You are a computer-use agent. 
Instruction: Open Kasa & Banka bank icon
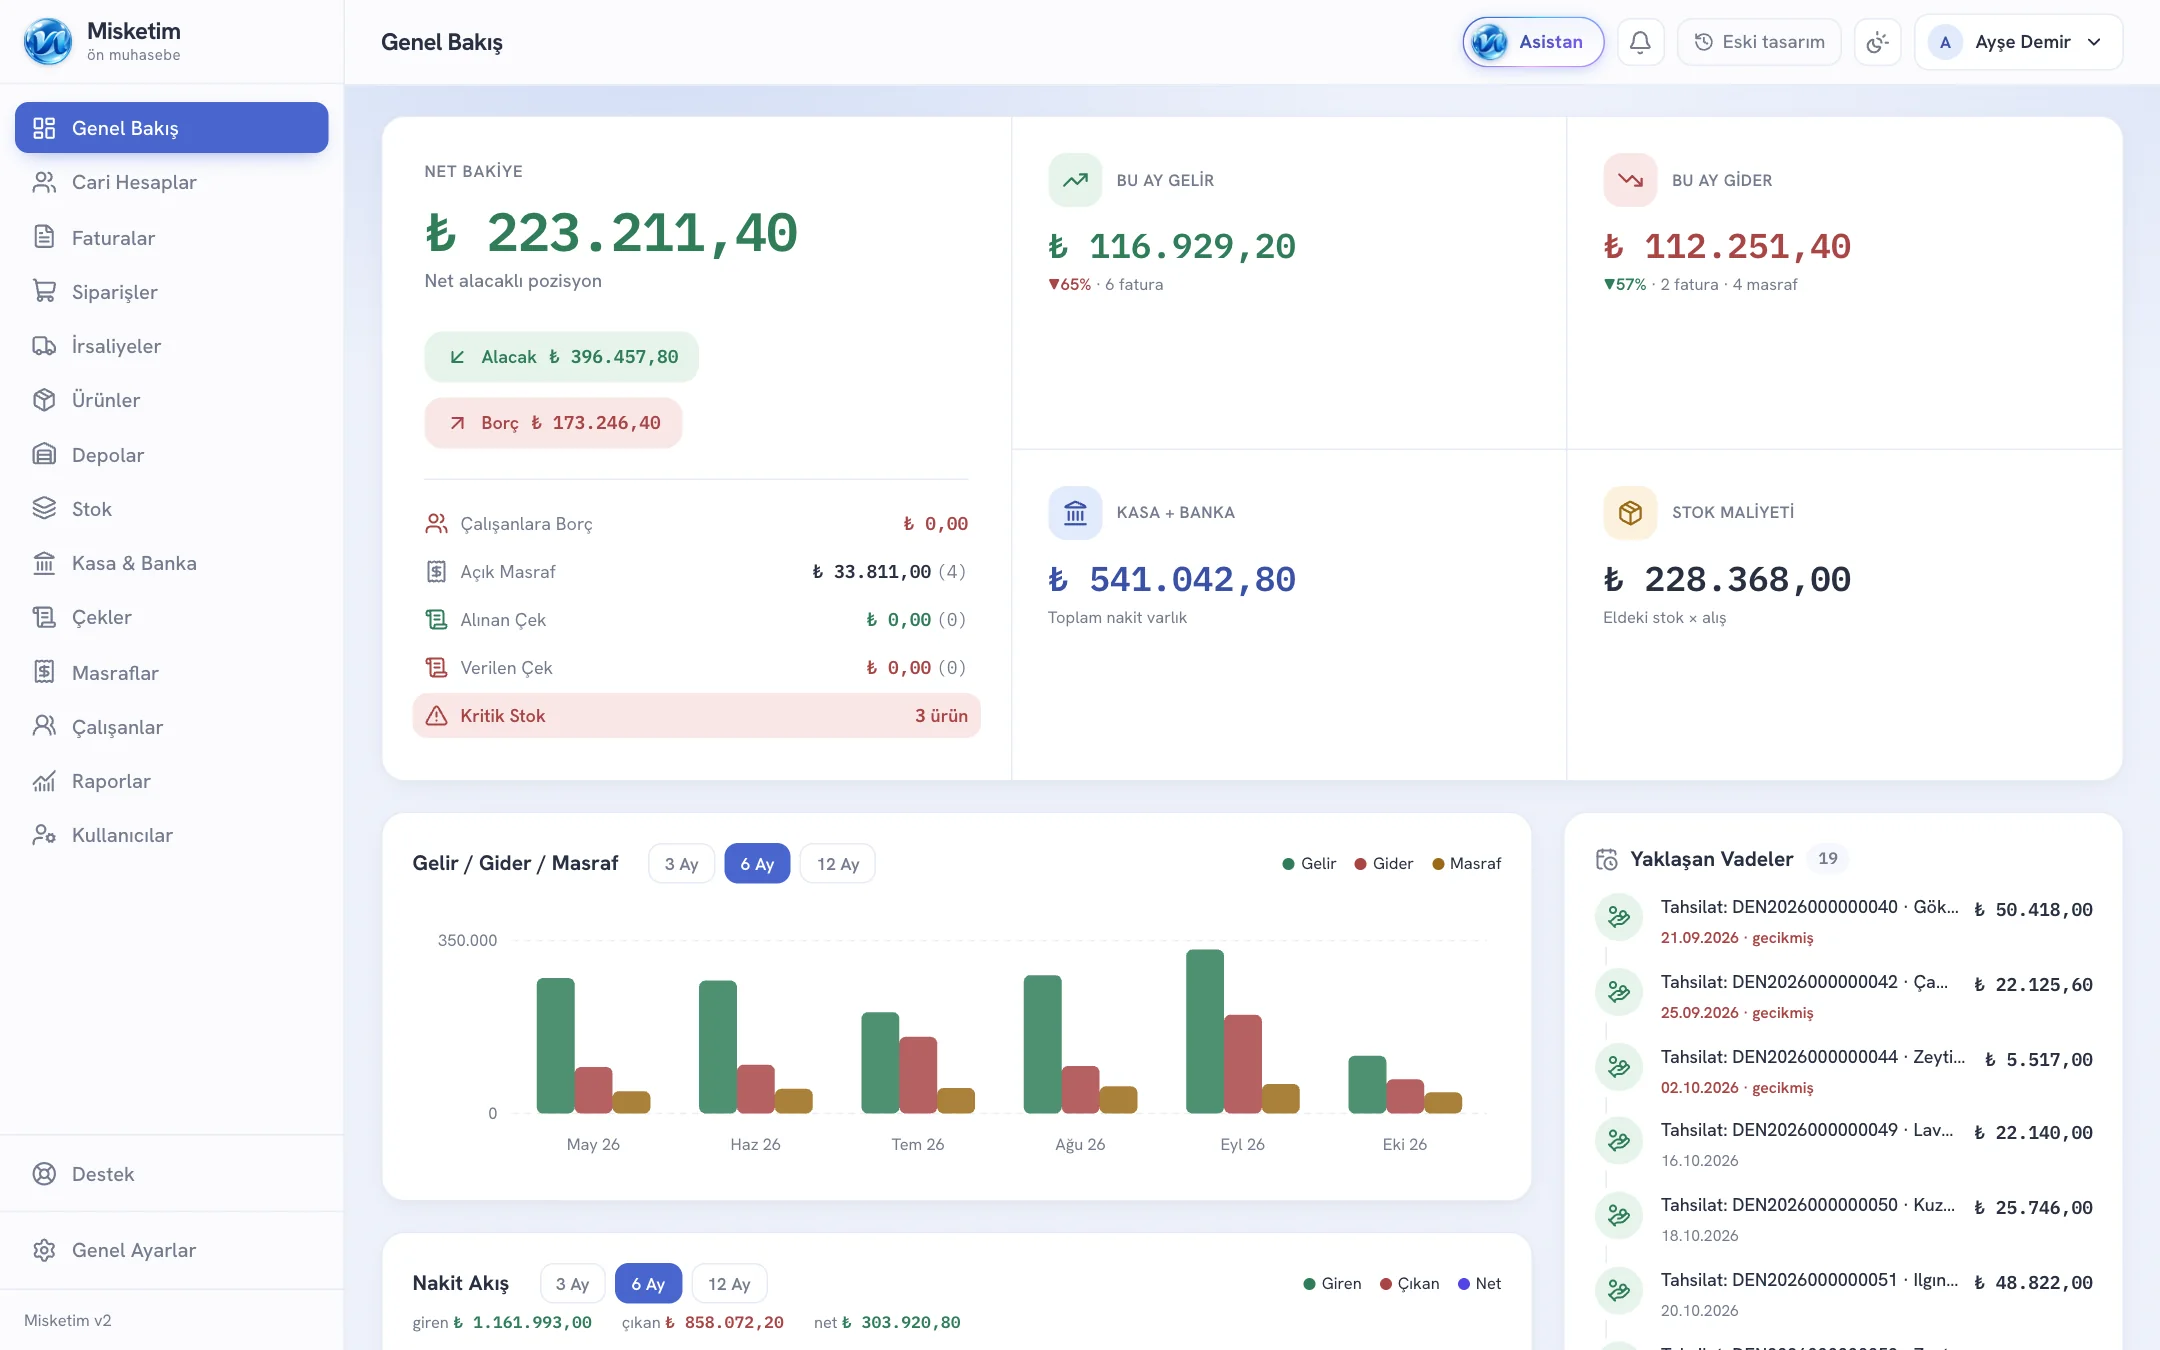44,563
